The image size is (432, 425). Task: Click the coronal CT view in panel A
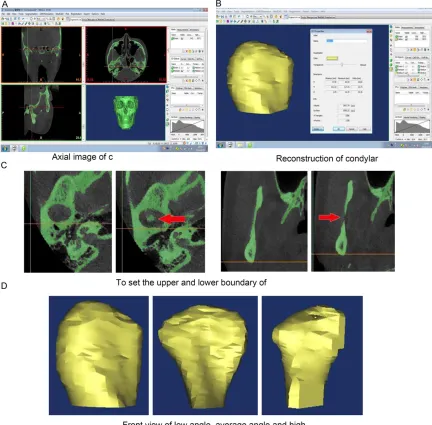41,55
